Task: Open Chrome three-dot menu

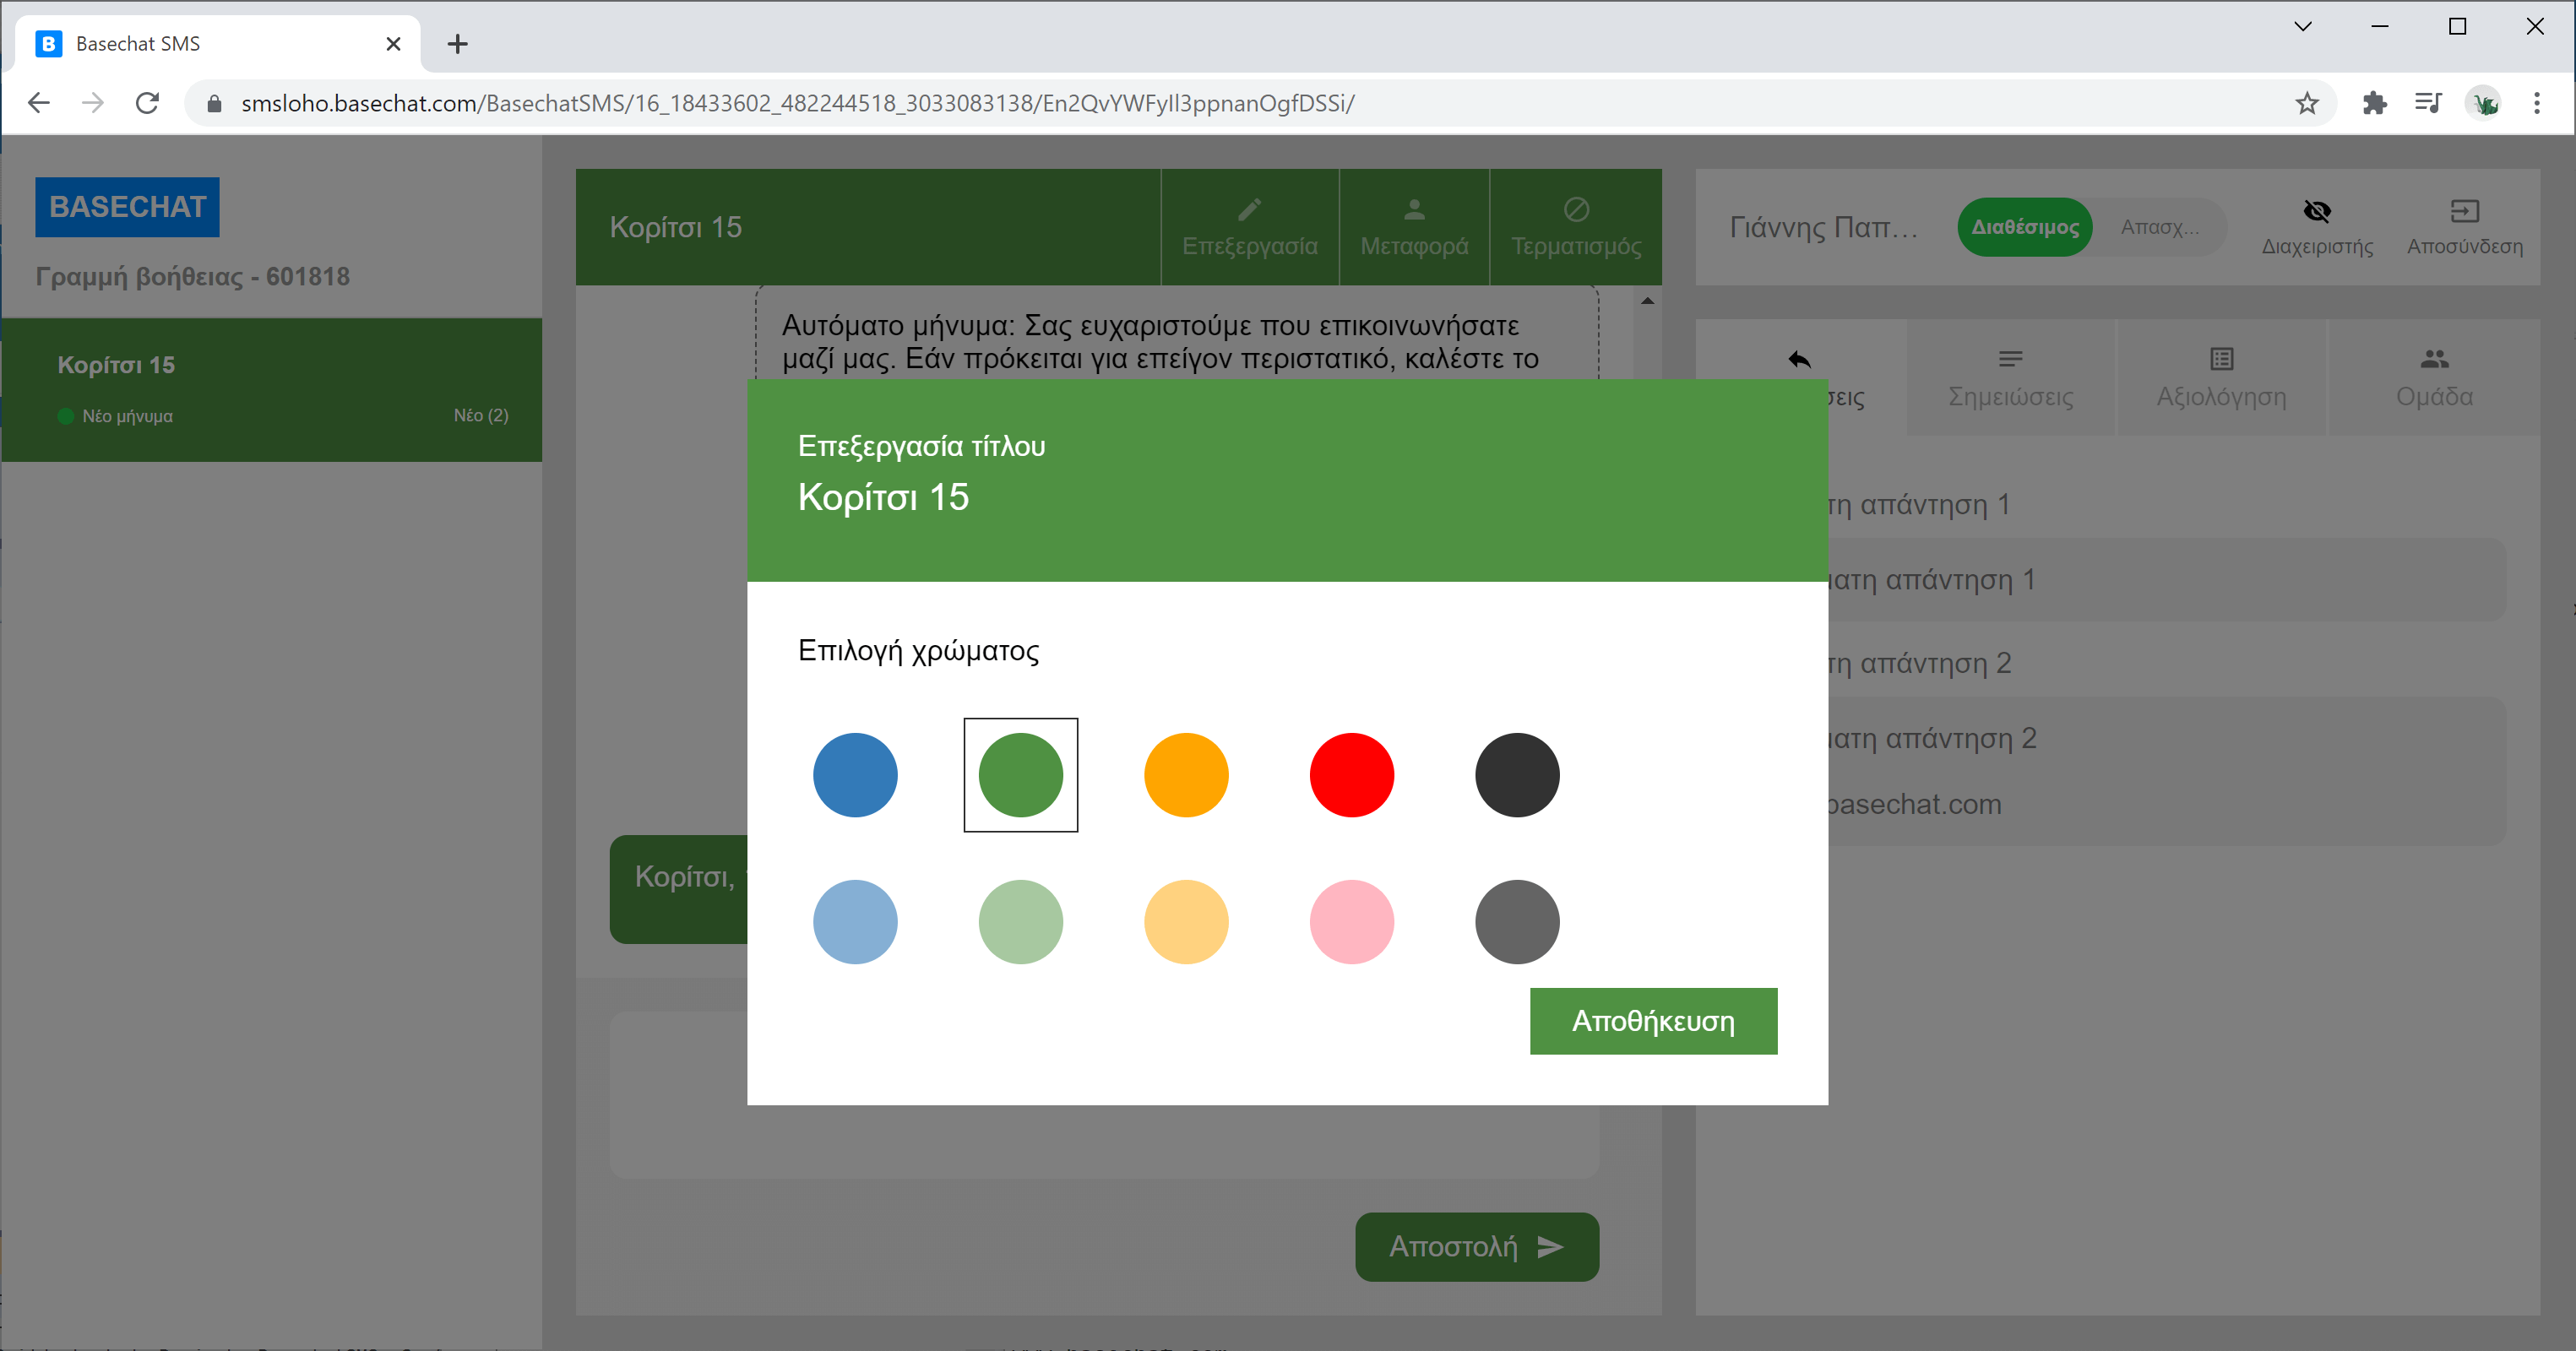Action: point(2536,103)
